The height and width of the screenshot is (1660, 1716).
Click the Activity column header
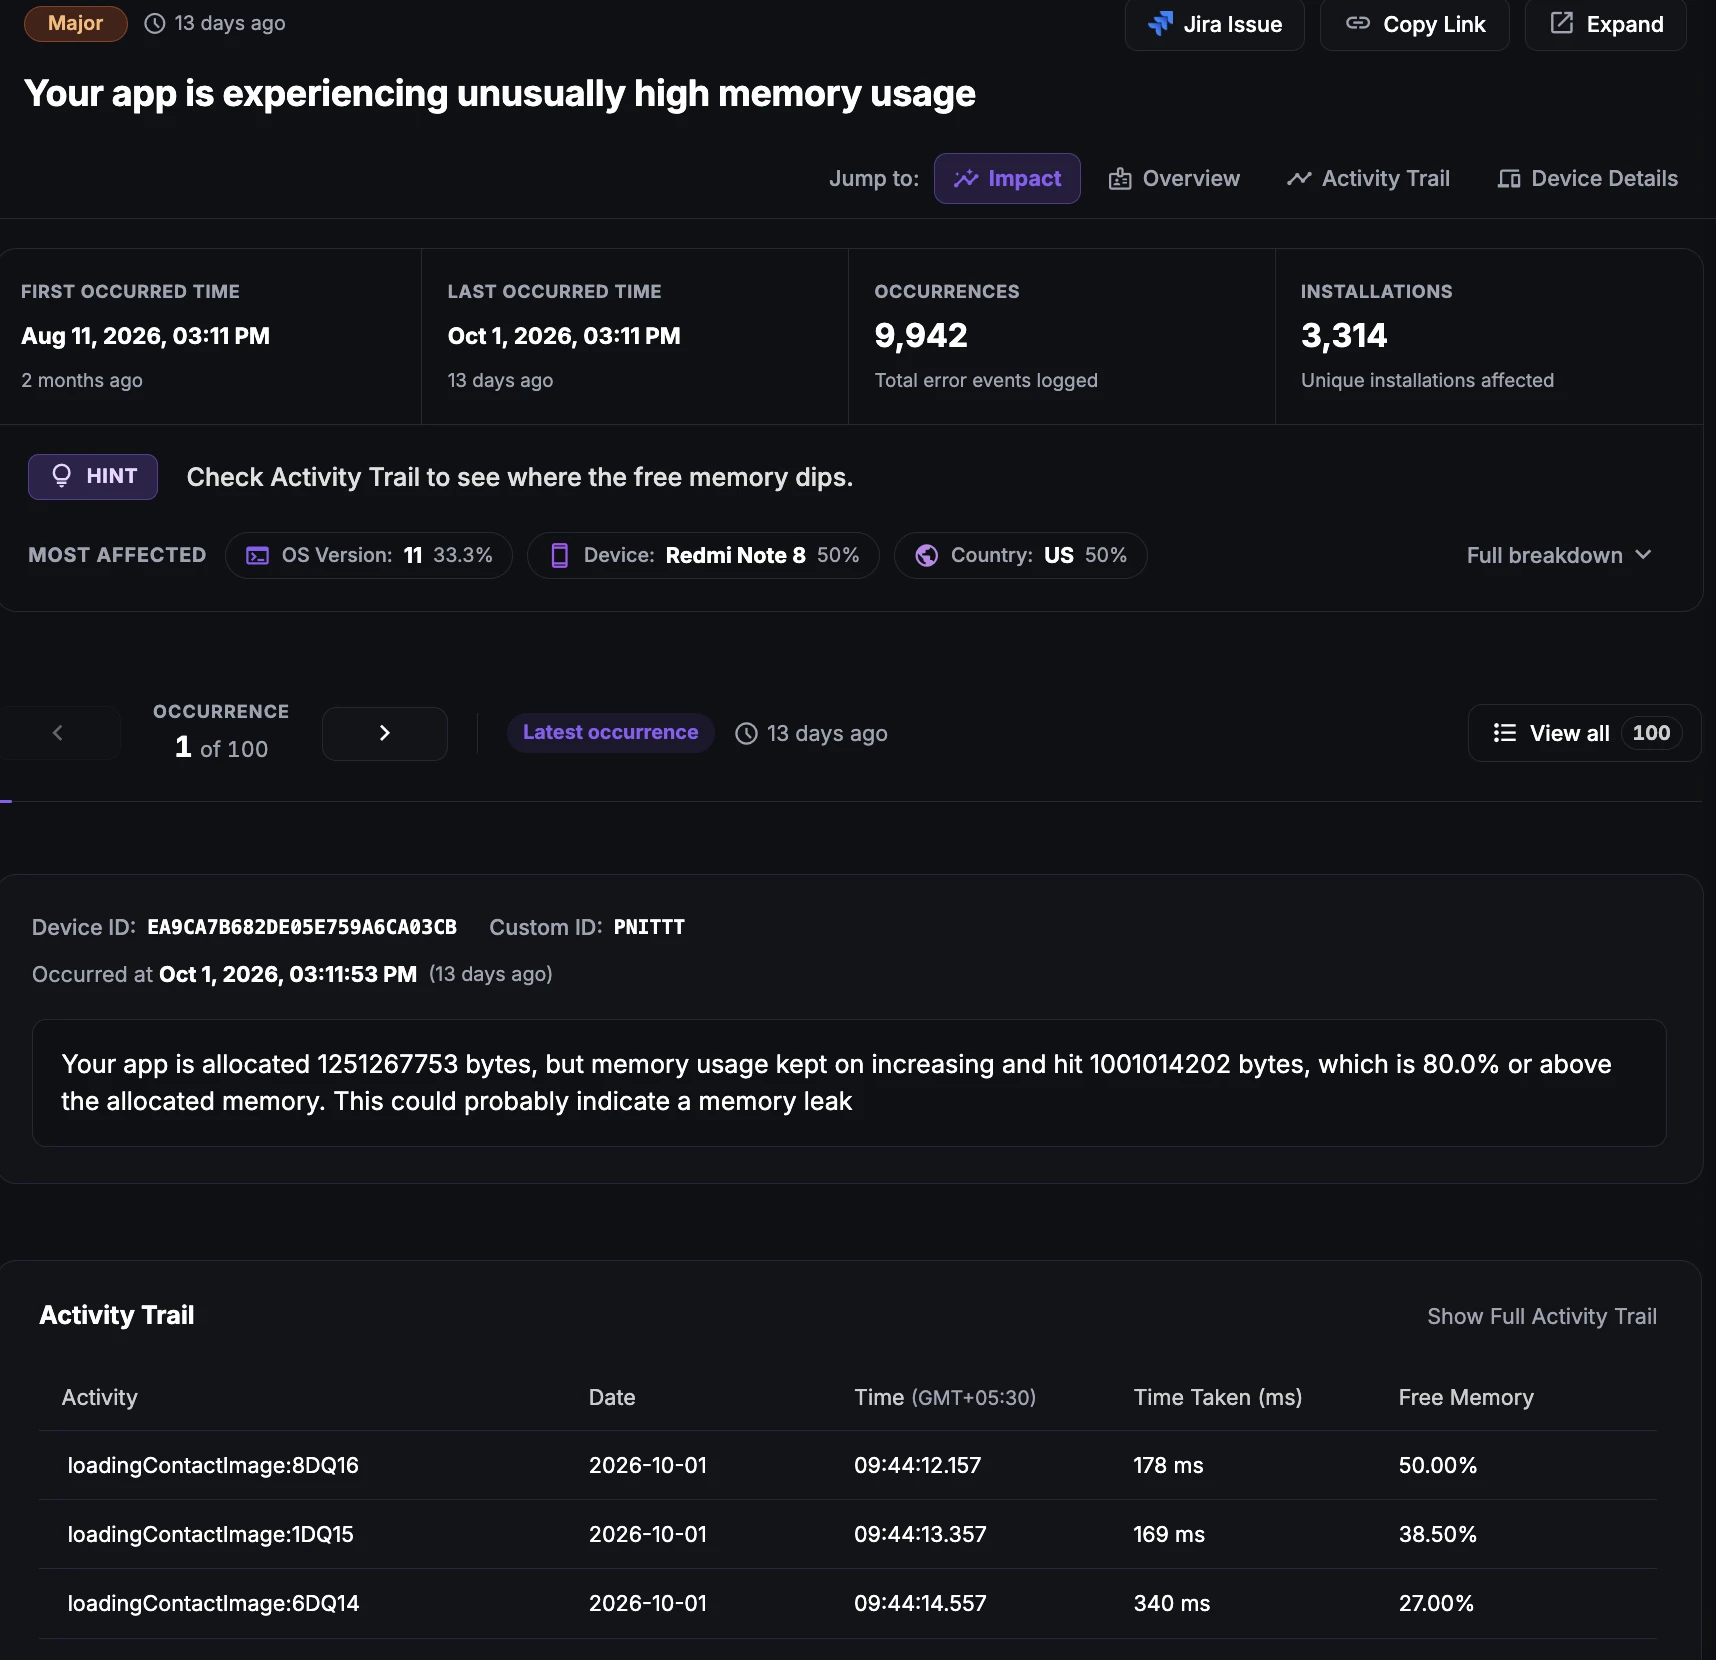click(x=100, y=1397)
